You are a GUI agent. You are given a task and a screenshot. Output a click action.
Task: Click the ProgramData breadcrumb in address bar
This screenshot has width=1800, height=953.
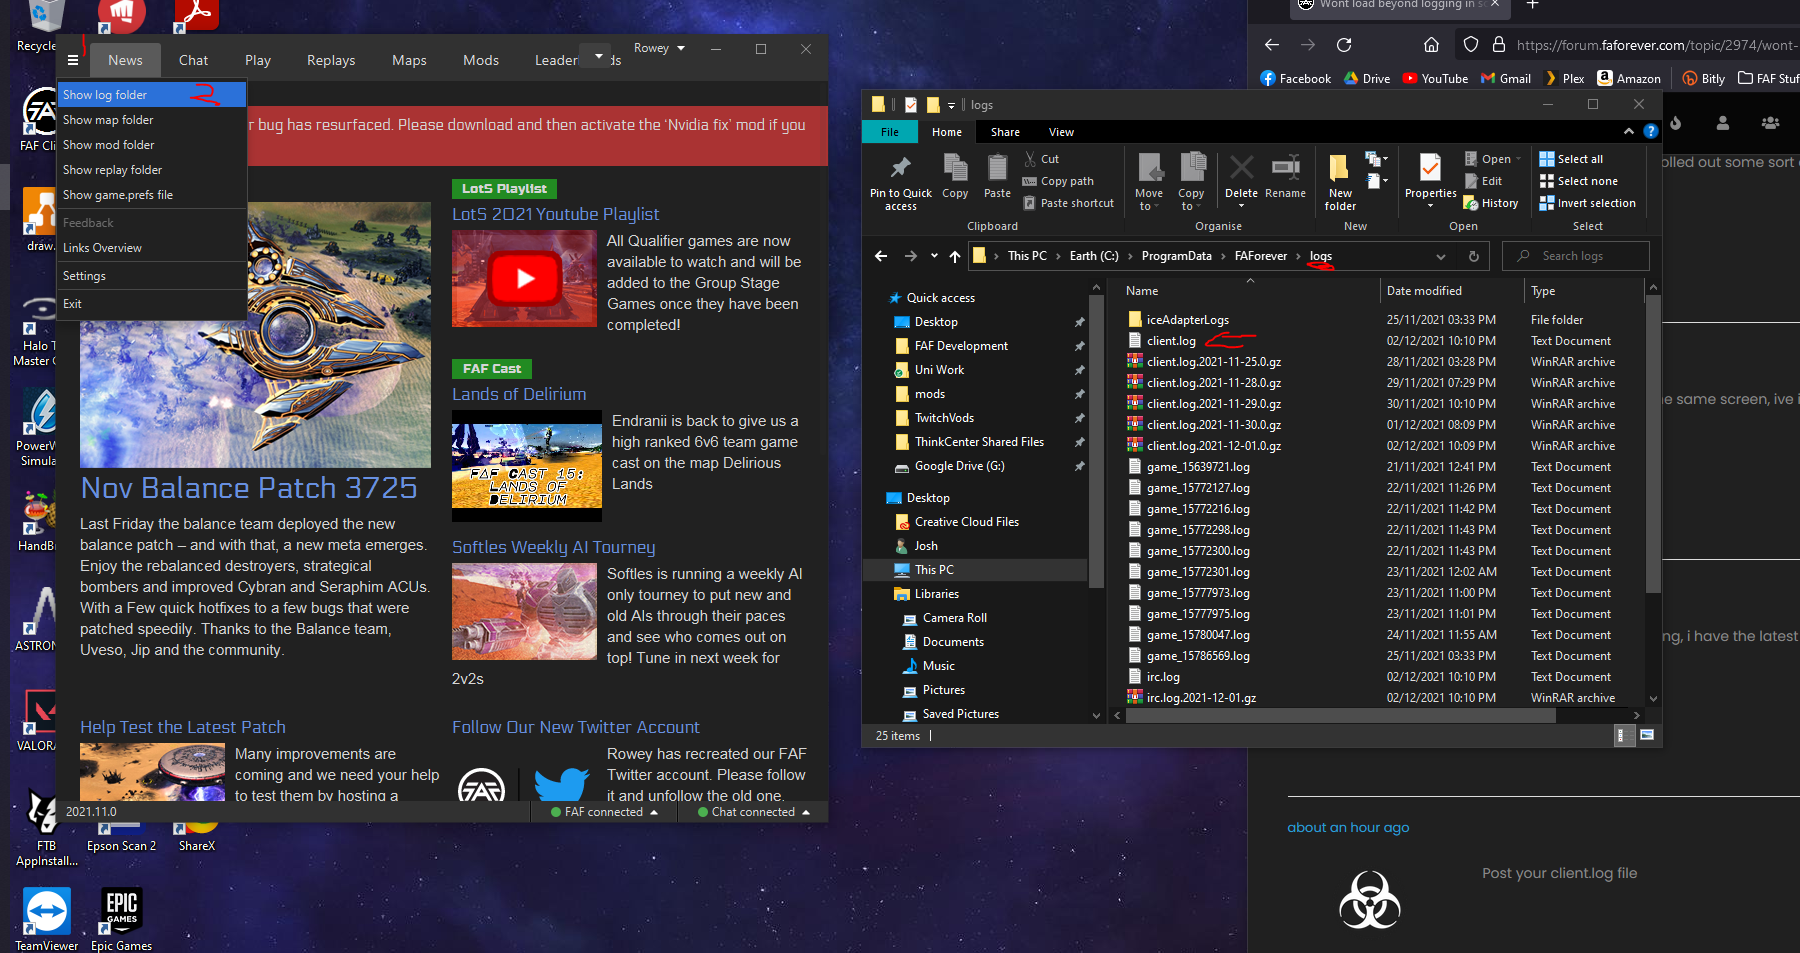1176,256
